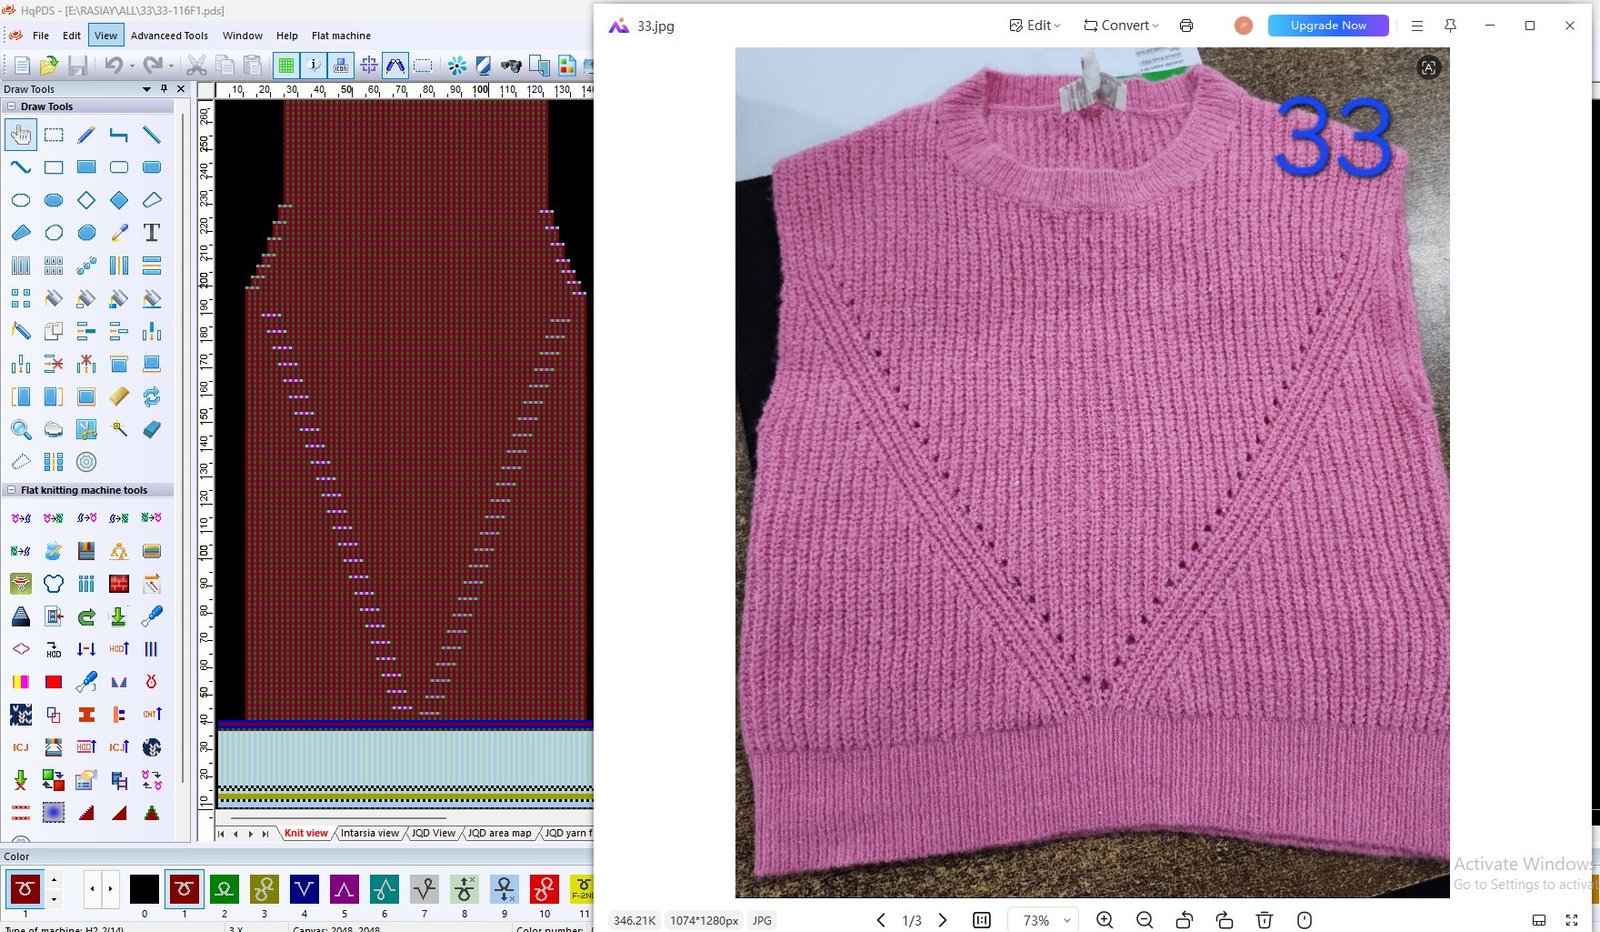Select the magnifier zoom tool
Screen dimensions: 1600x932
21,430
